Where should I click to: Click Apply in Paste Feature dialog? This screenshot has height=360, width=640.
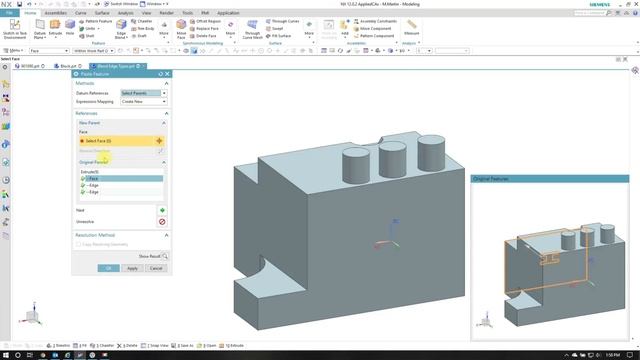click(132, 268)
